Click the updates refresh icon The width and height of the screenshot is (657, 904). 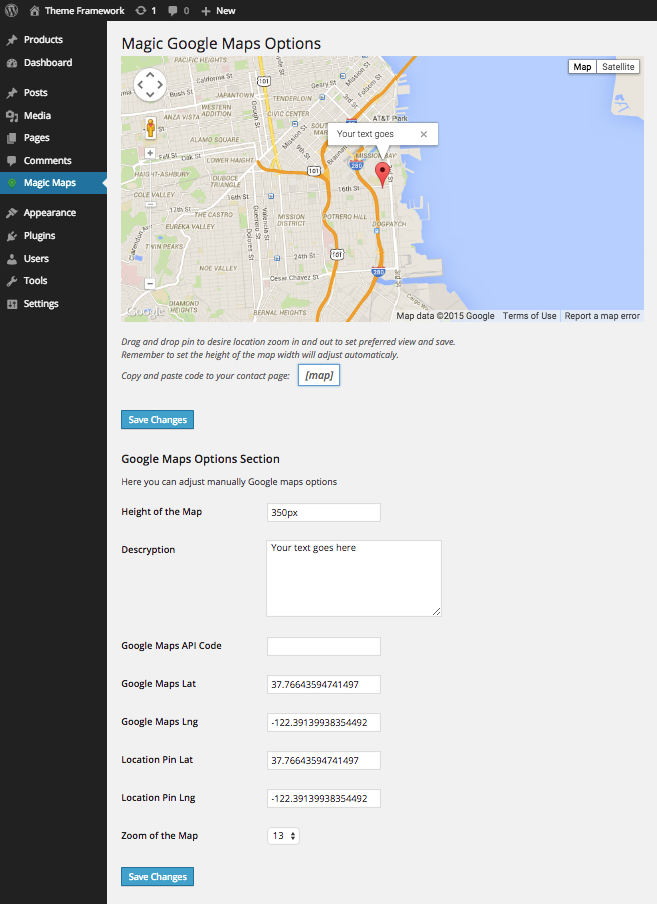141,10
